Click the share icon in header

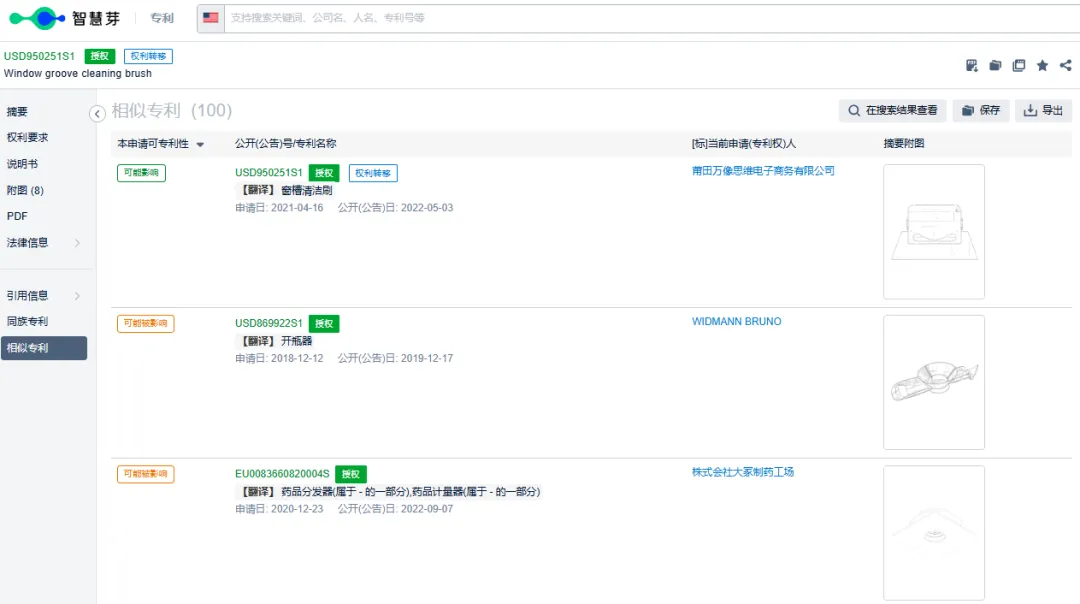[1066, 65]
